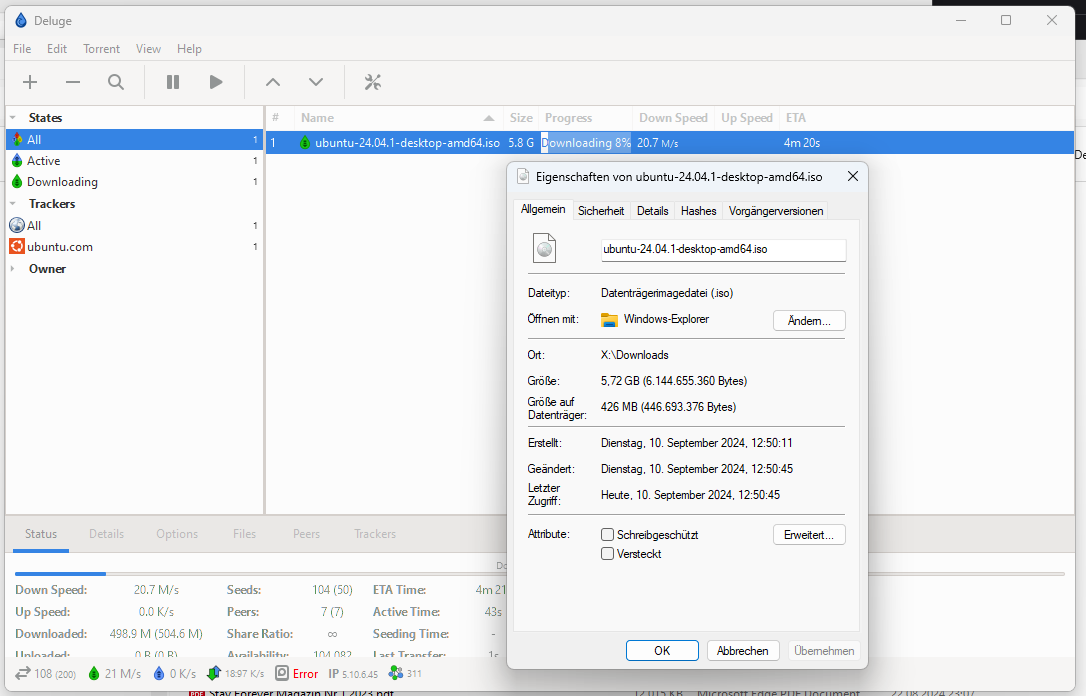The image size is (1086, 696).
Task: Toggle the Versteckt checkbox
Action: (607, 553)
